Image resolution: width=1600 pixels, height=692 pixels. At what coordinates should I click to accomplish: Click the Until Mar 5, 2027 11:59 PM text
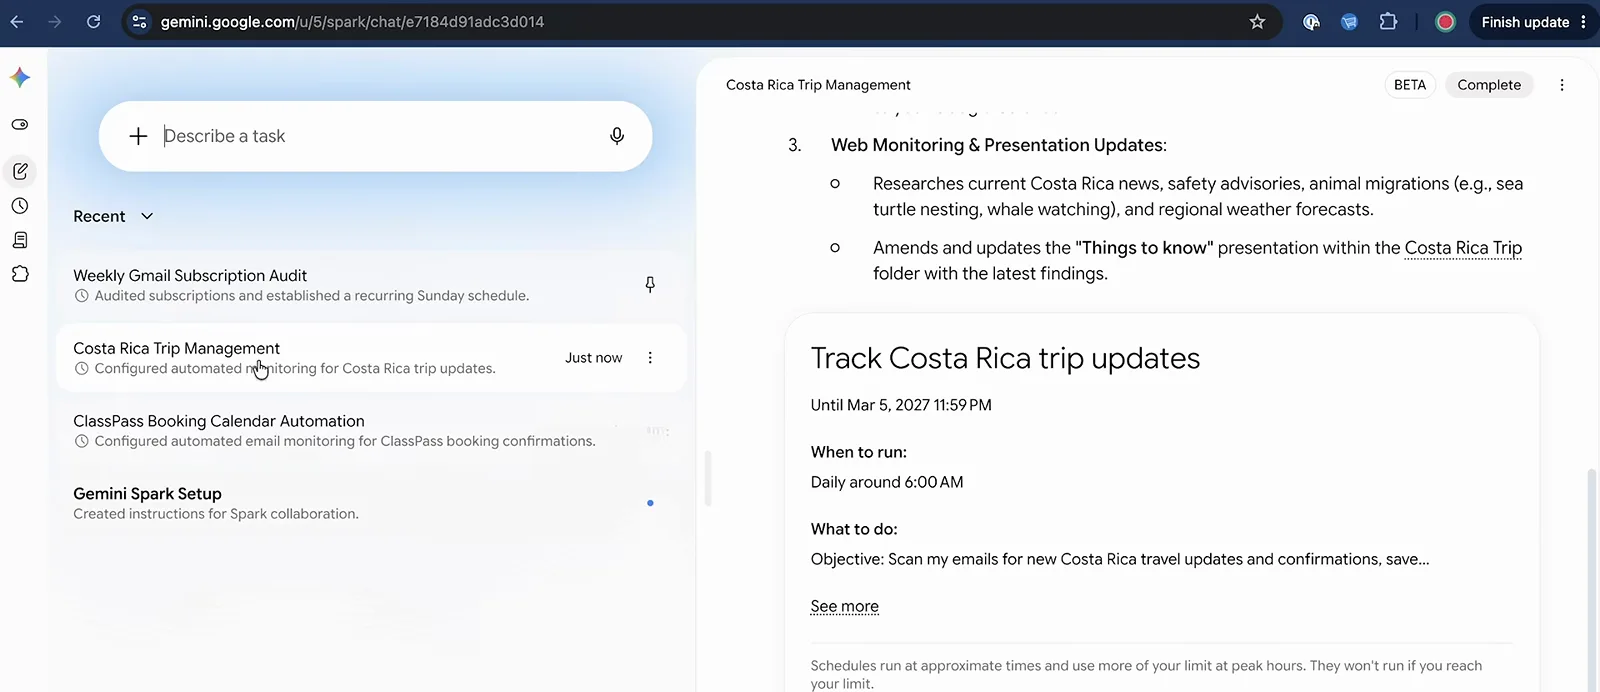[901, 405]
